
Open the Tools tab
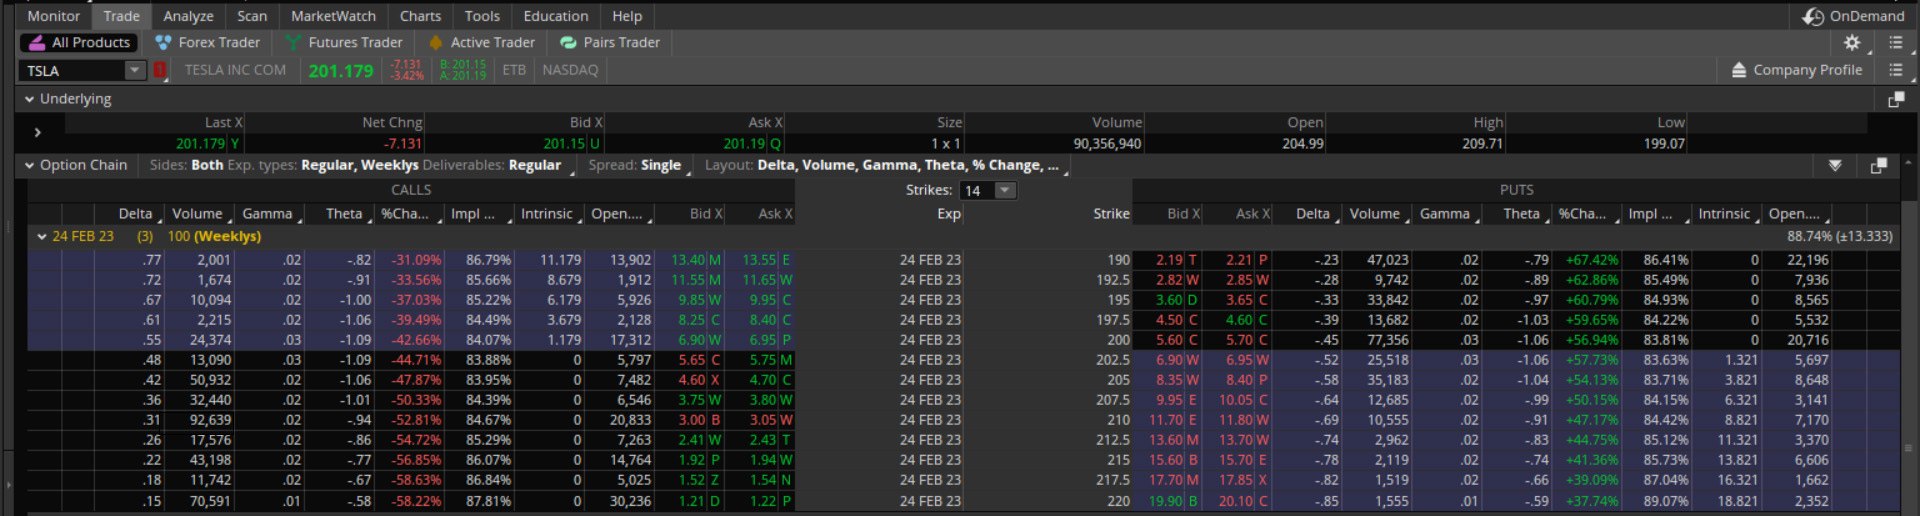pyautogui.click(x=482, y=16)
